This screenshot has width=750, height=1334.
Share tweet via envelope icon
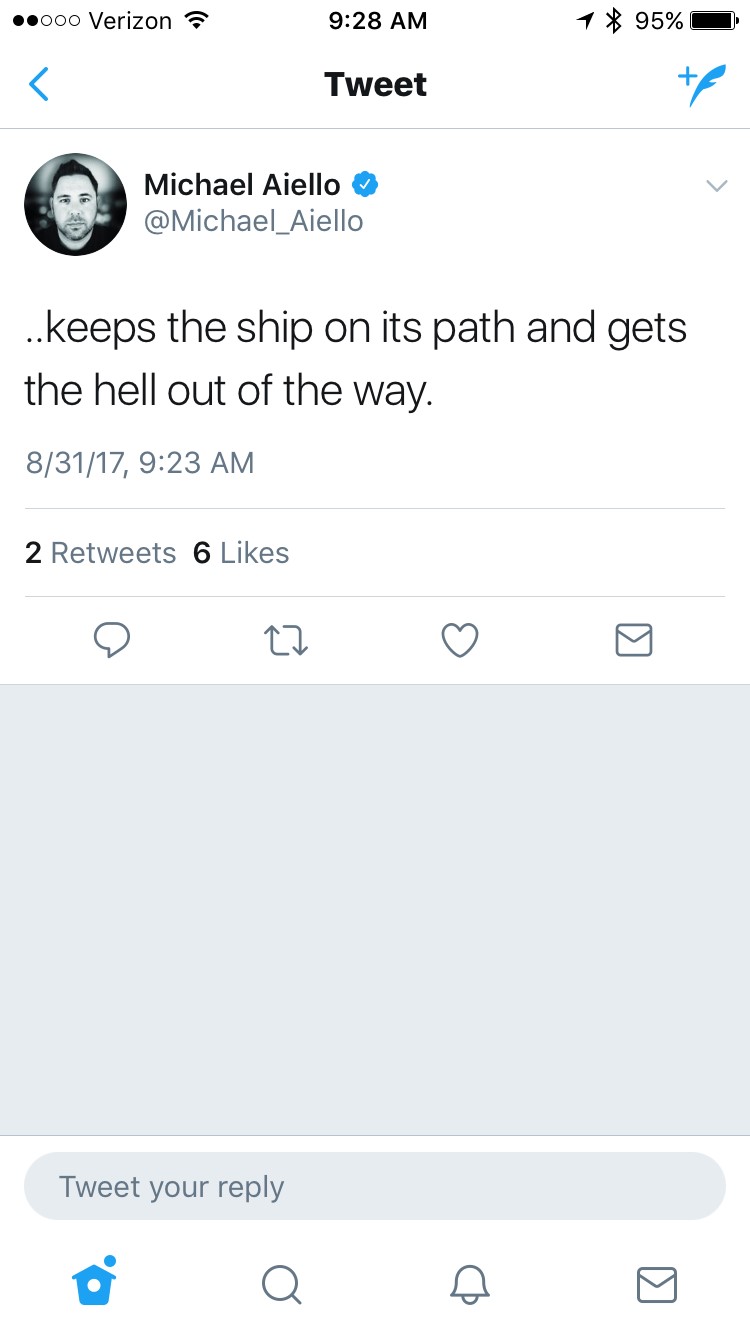[634, 640]
